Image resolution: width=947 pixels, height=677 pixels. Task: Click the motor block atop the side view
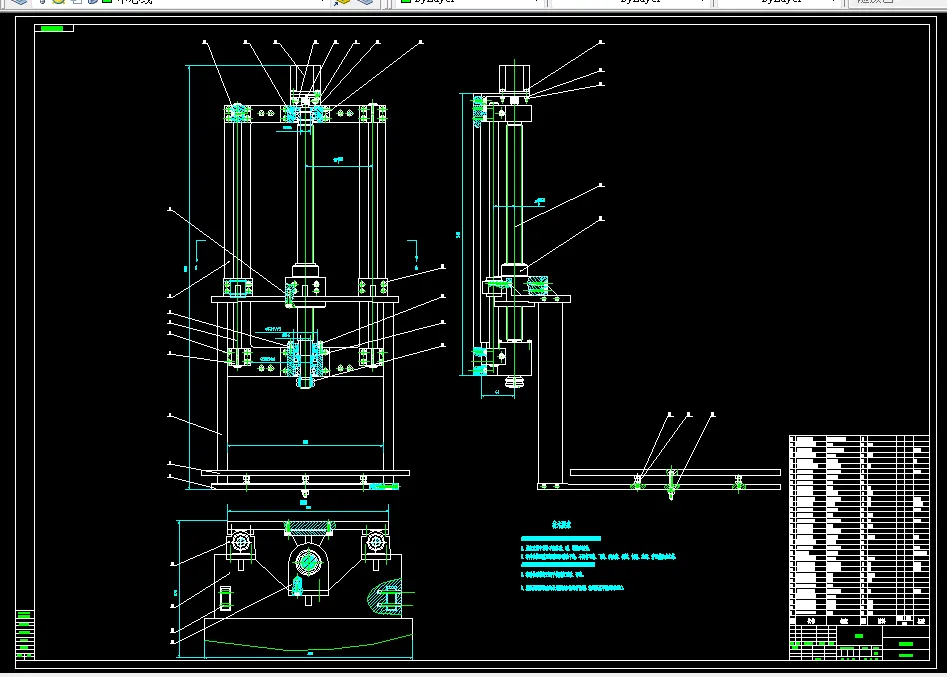(x=514, y=78)
